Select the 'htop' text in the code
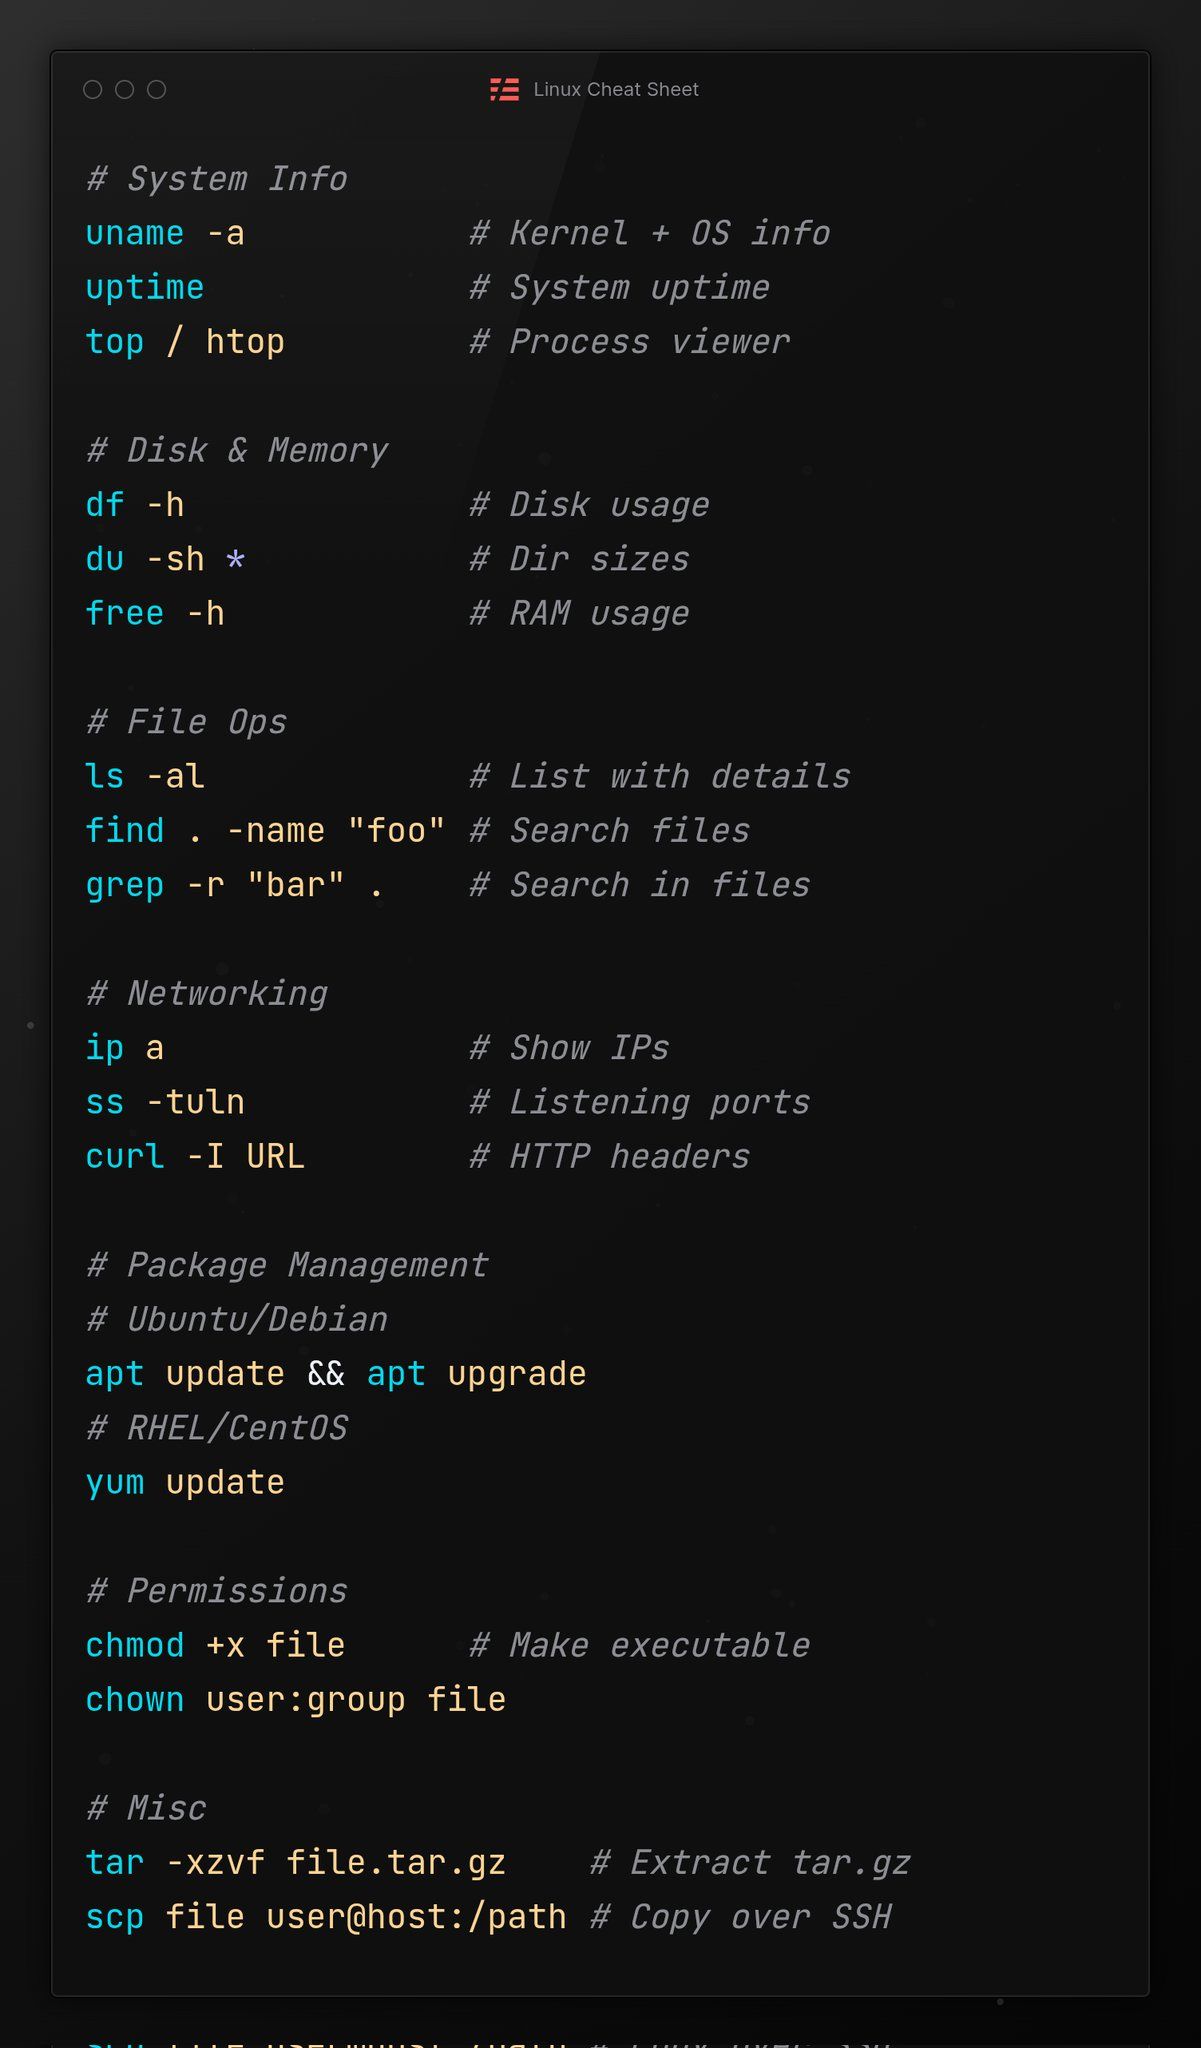Image resolution: width=1201 pixels, height=2048 pixels. [x=245, y=342]
